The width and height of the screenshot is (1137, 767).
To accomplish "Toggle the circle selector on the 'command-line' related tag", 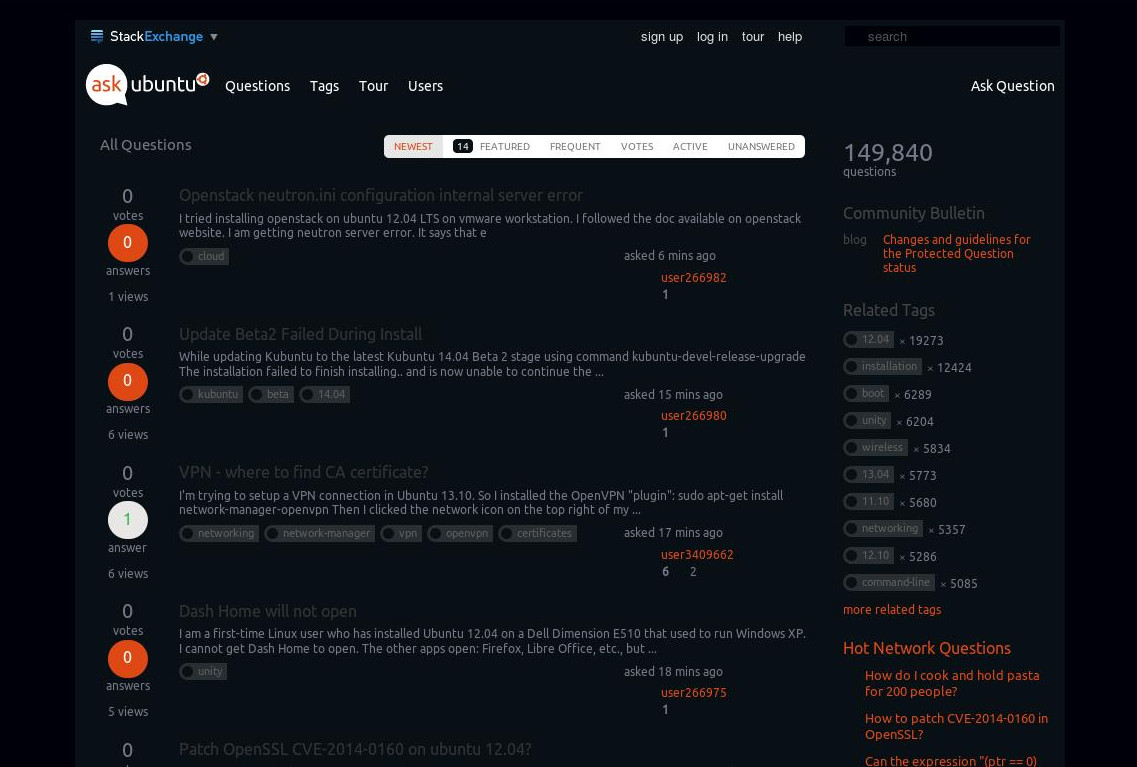I will [x=851, y=582].
